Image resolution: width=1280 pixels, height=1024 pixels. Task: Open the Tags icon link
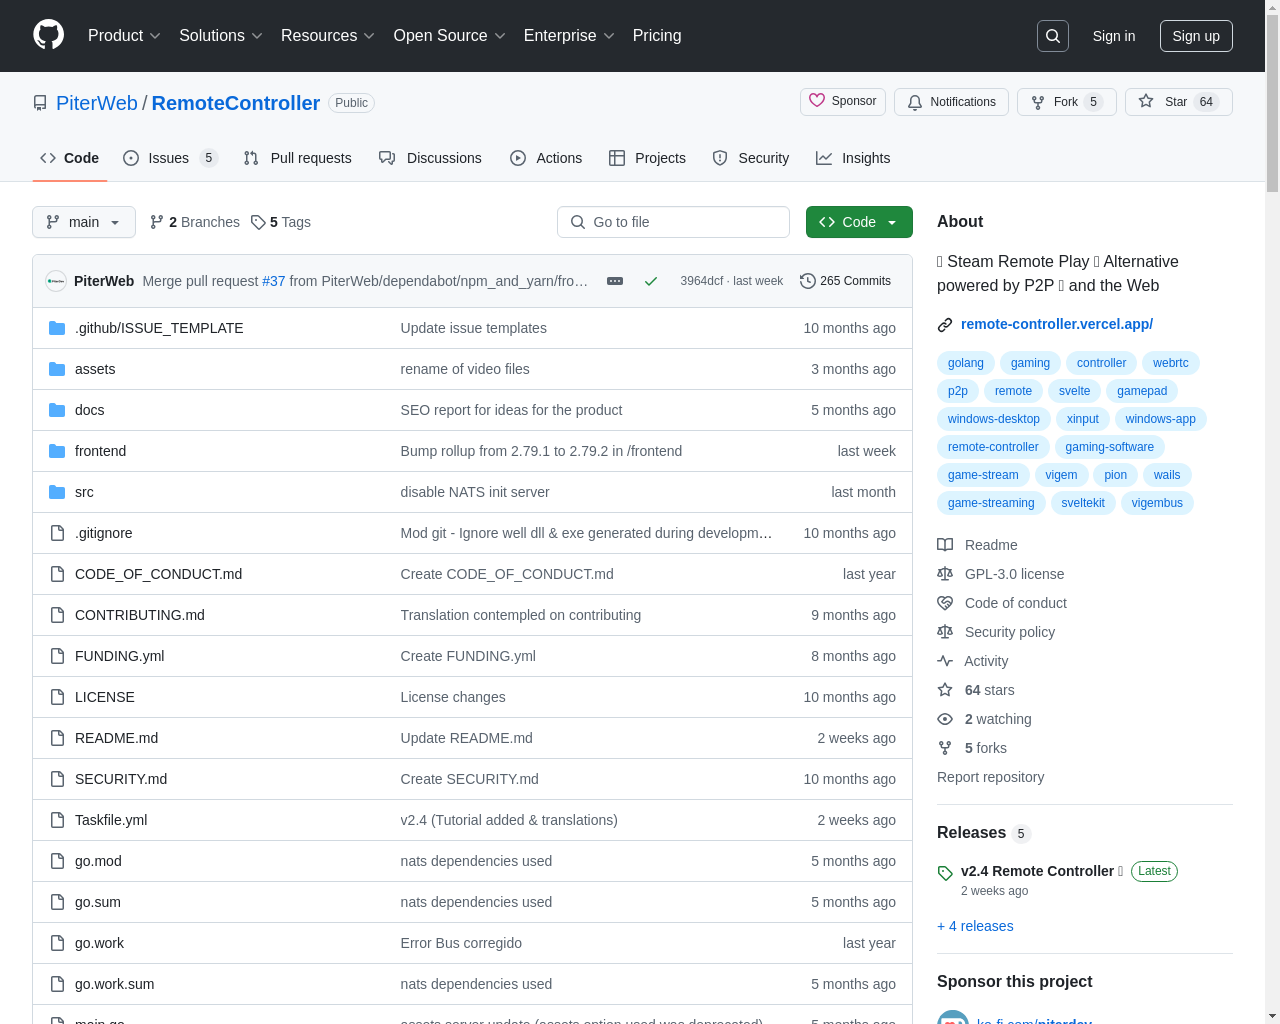pyautogui.click(x=281, y=222)
